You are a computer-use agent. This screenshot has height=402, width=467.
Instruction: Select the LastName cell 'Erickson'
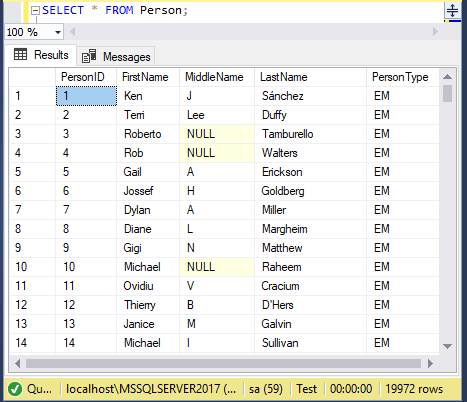310,172
